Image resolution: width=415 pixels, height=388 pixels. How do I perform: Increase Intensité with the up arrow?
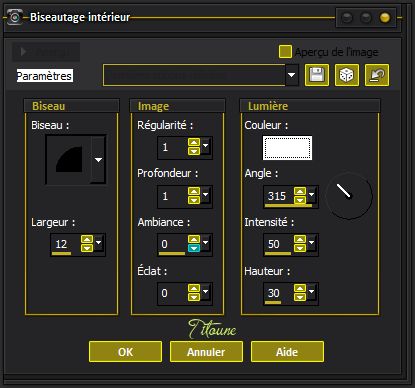pyautogui.click(x=300, y=239)
